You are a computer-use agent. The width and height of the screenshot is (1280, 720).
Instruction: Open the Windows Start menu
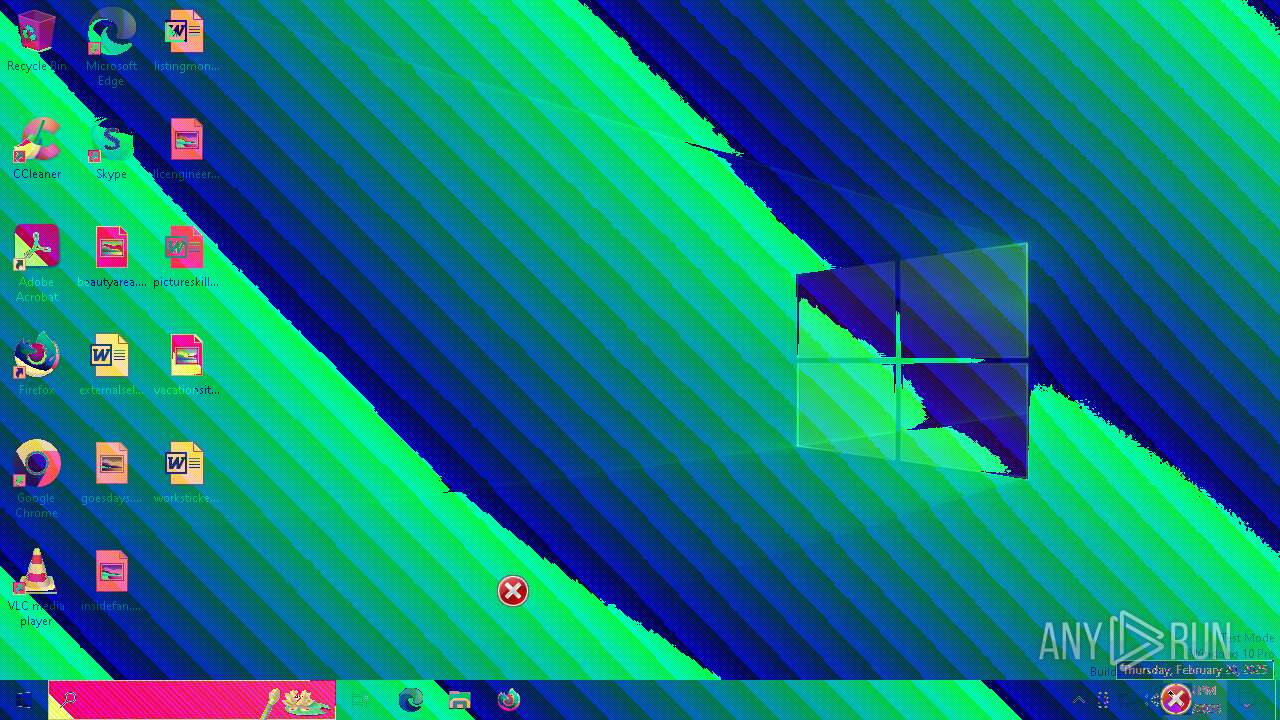point(24,700)
